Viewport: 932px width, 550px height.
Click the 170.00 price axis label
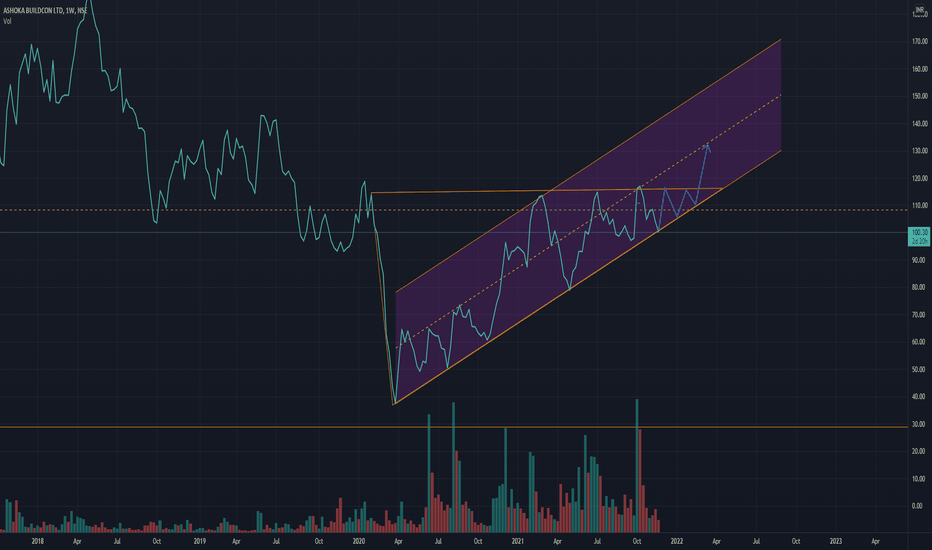pos(920,42)
